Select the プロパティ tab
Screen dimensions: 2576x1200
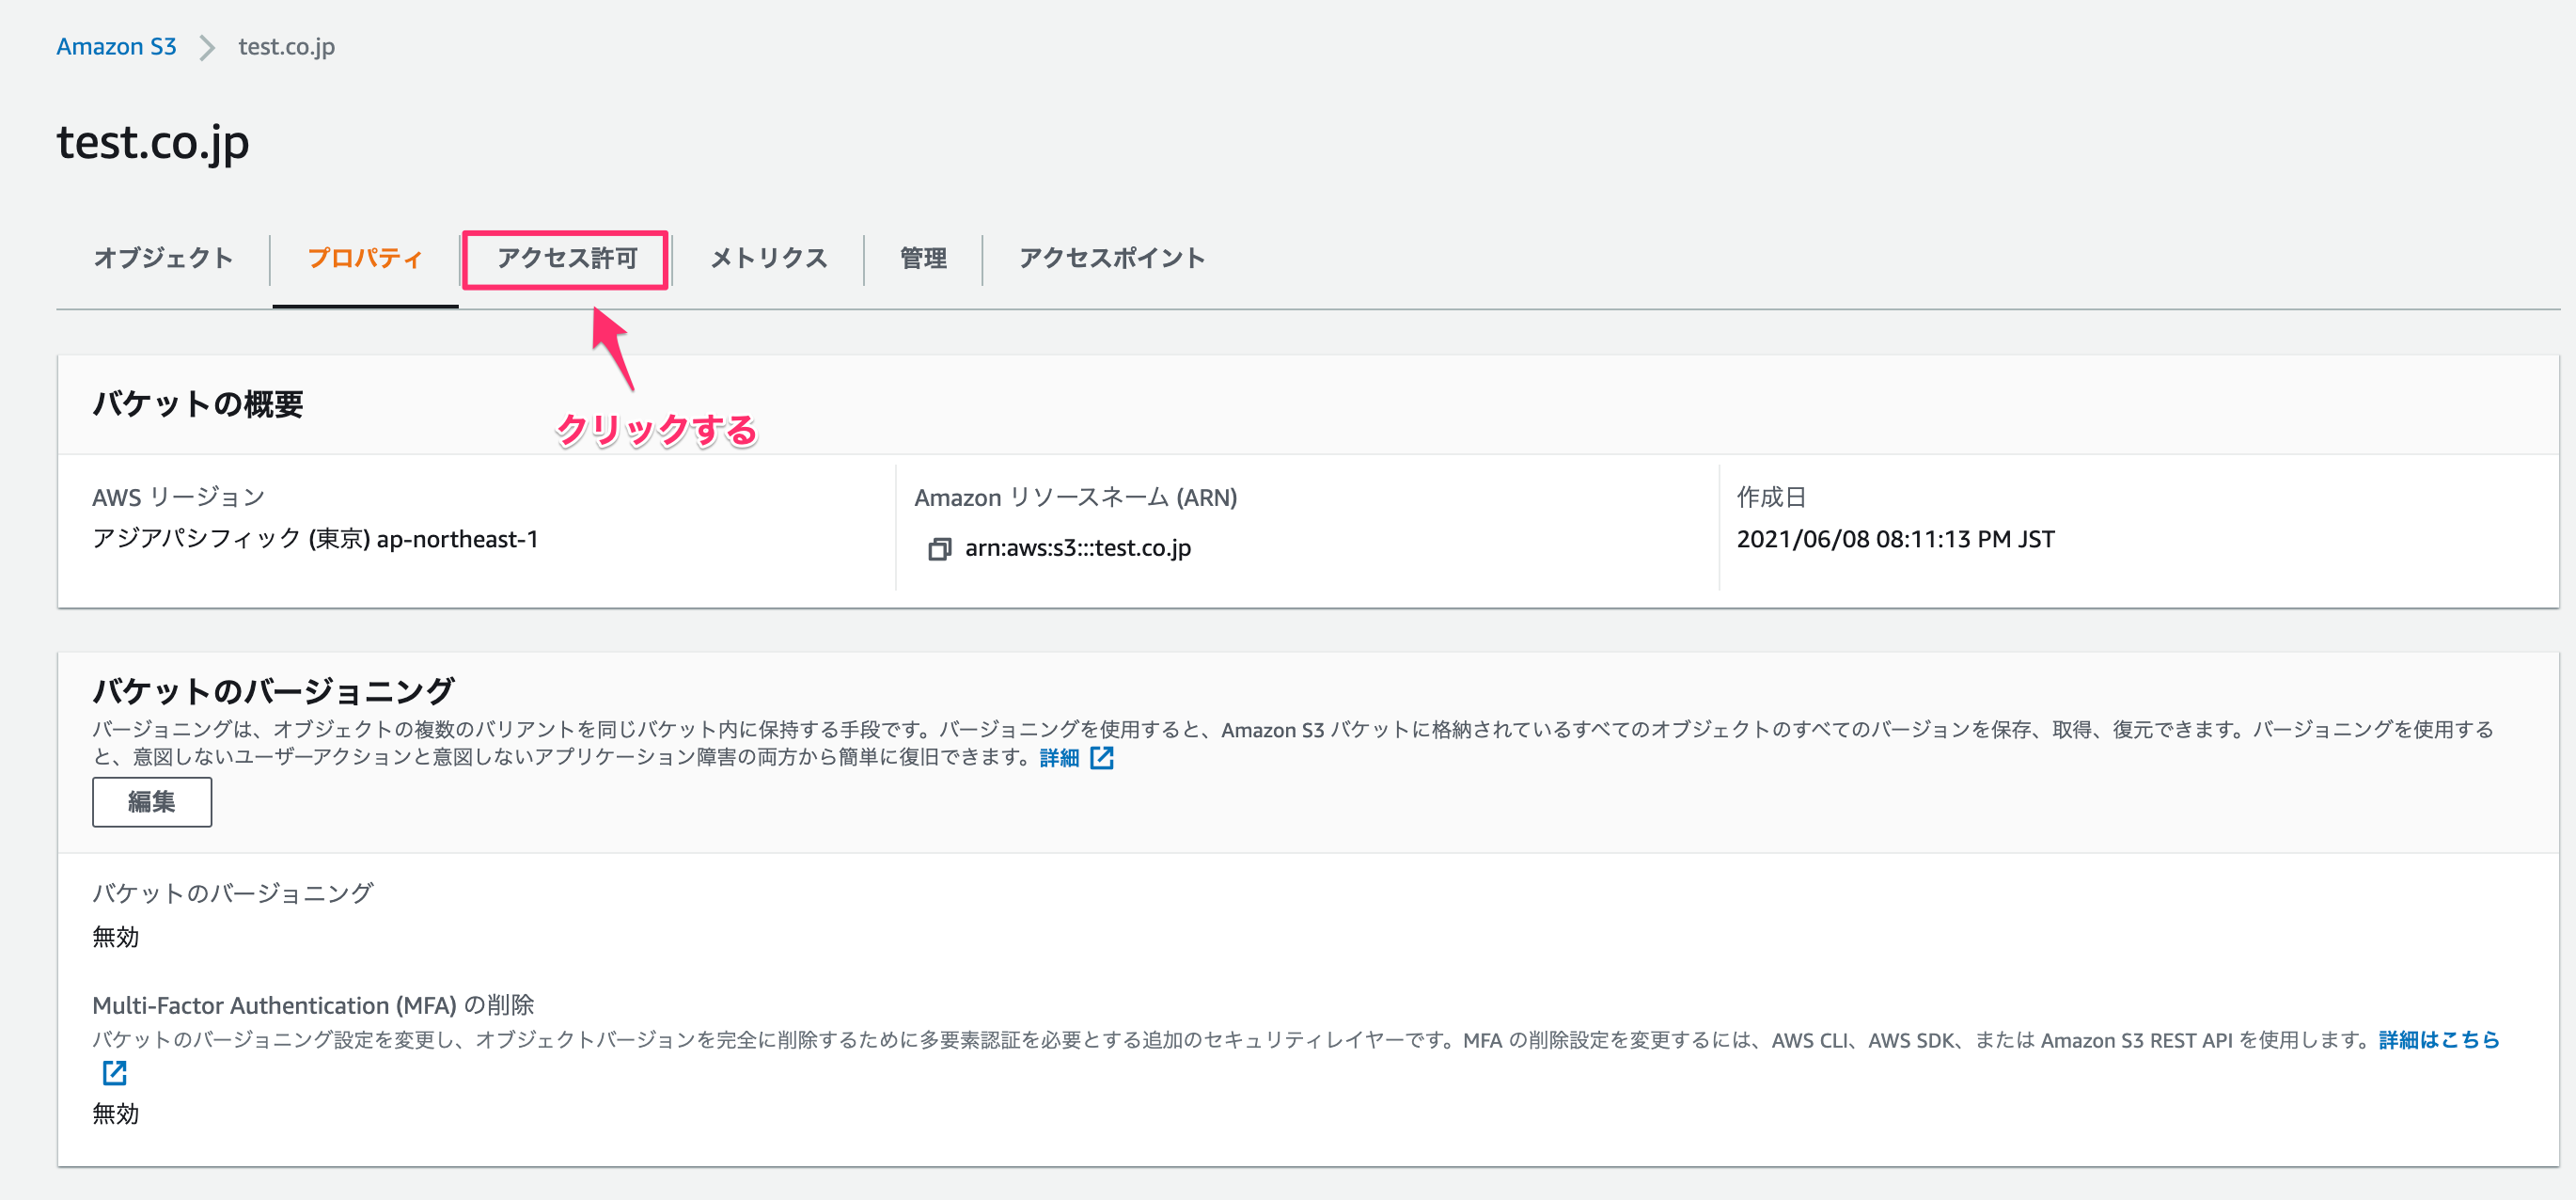[x=365, y=258]
